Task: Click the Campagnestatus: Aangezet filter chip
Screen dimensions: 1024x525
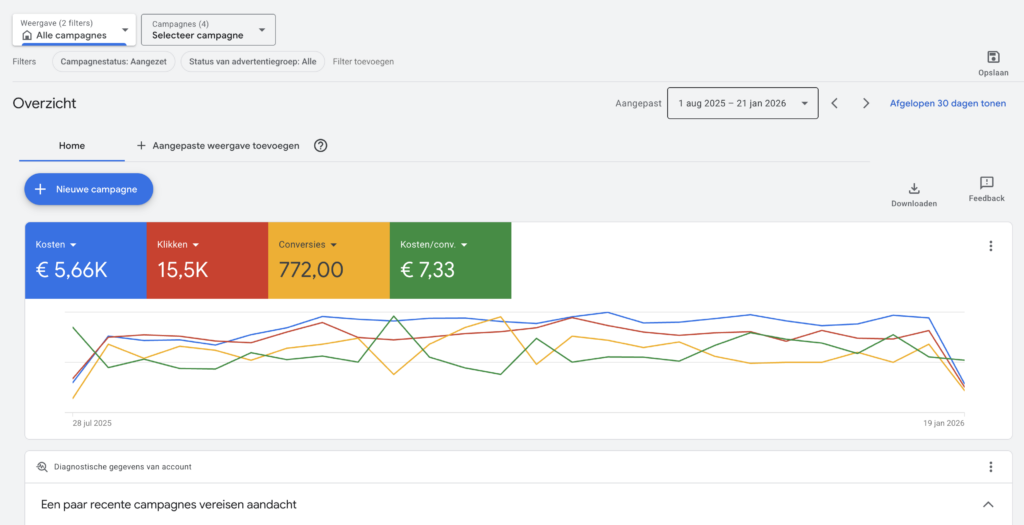Action: click(x=113, y=61)
